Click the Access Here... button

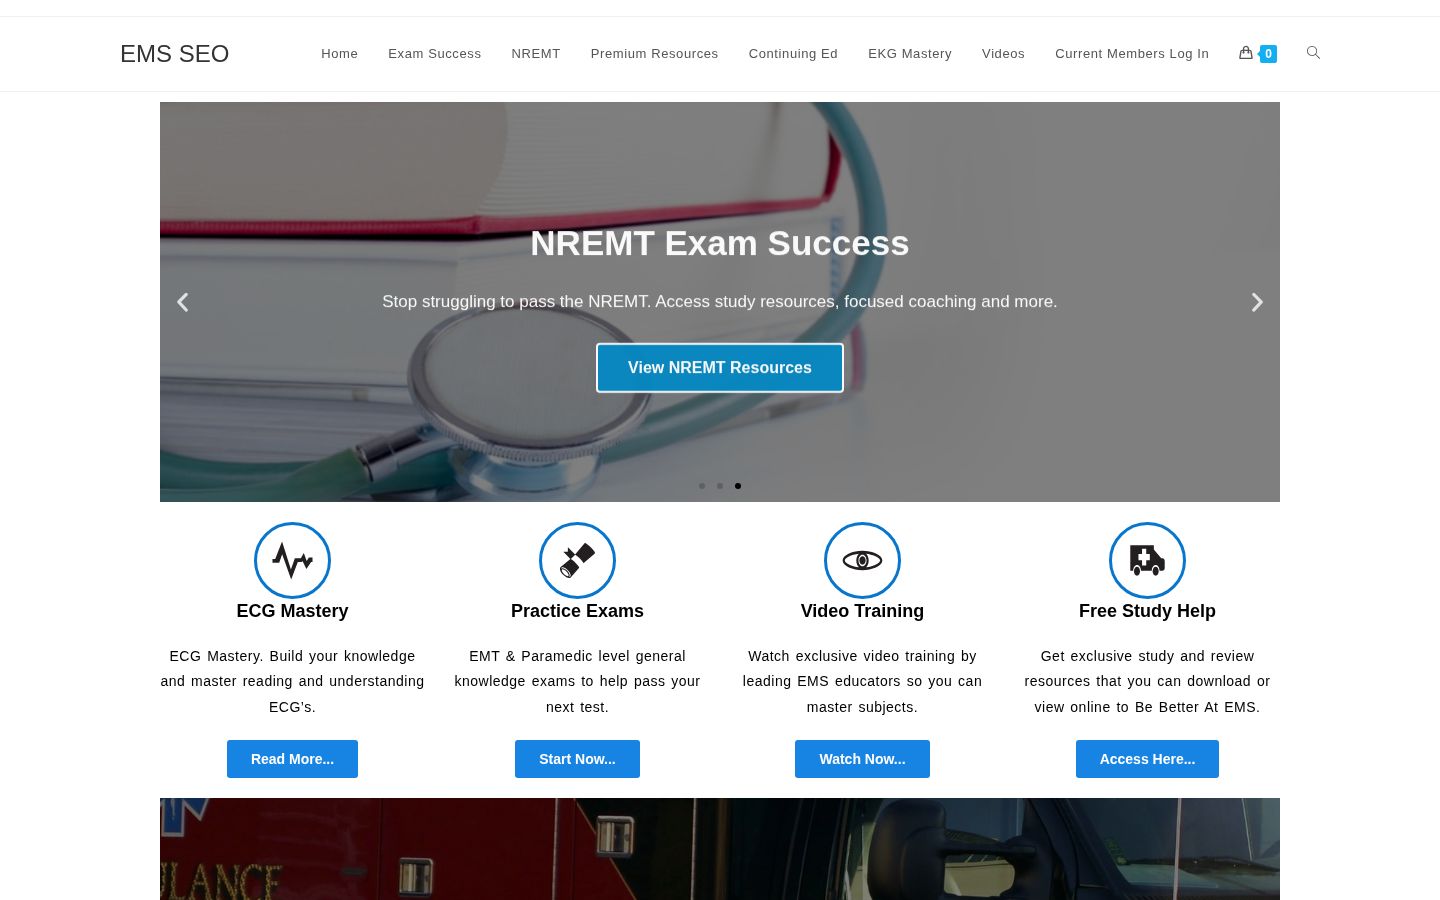click(1147, 759)
